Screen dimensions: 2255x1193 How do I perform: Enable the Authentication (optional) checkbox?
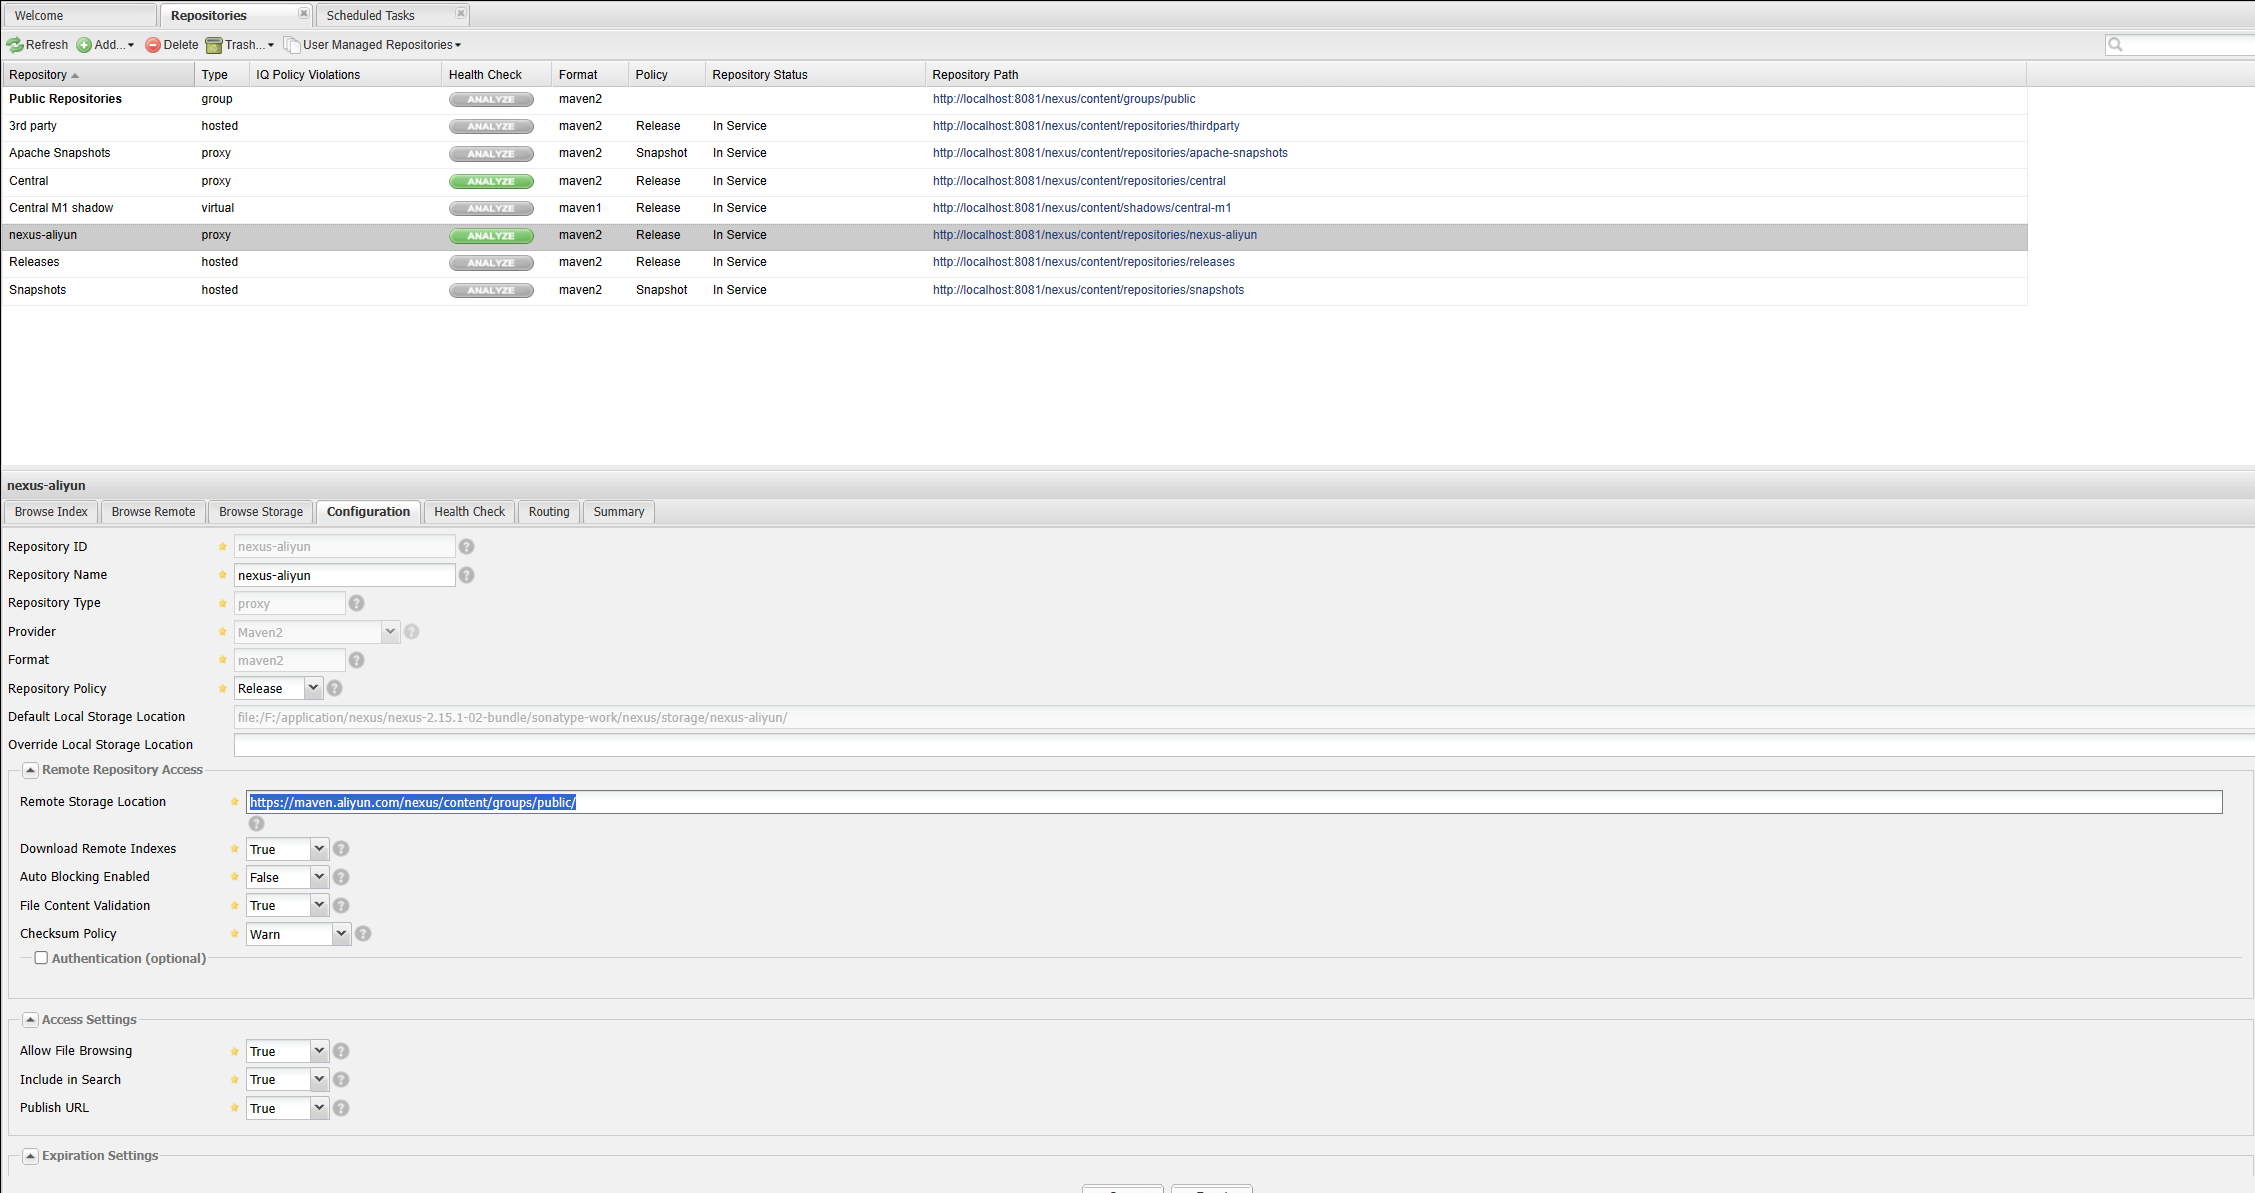click(41, 958)
